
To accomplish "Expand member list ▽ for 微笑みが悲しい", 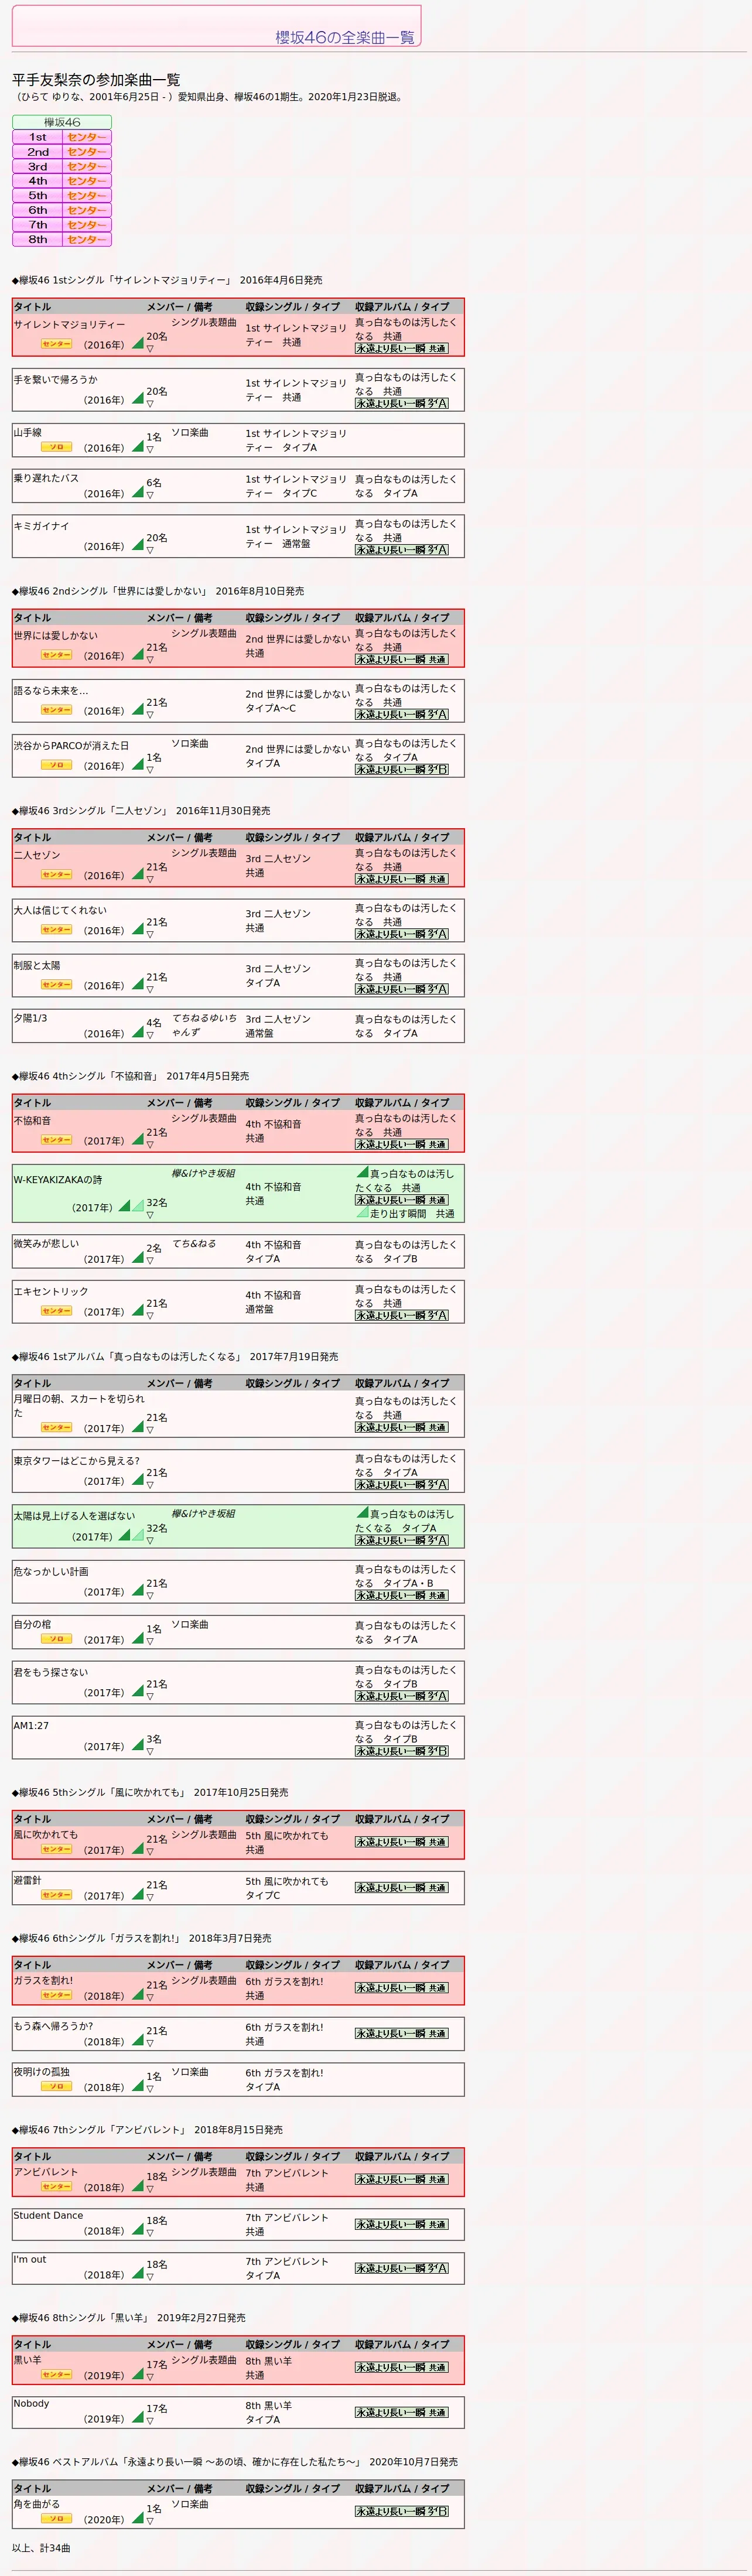I will tap(150, 1261).
